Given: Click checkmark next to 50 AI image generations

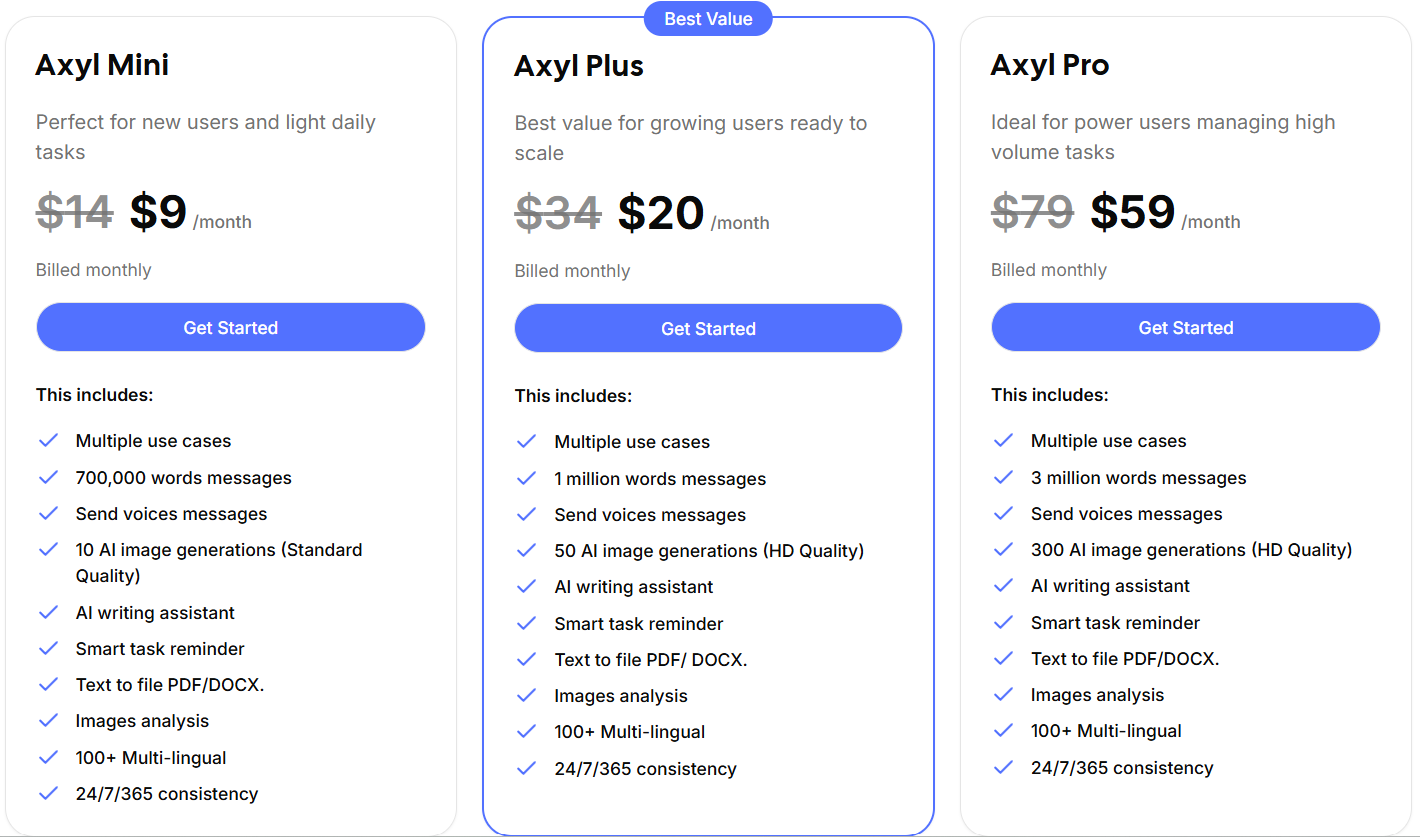Looking at the screenshot, I should (x=527, y=551).
